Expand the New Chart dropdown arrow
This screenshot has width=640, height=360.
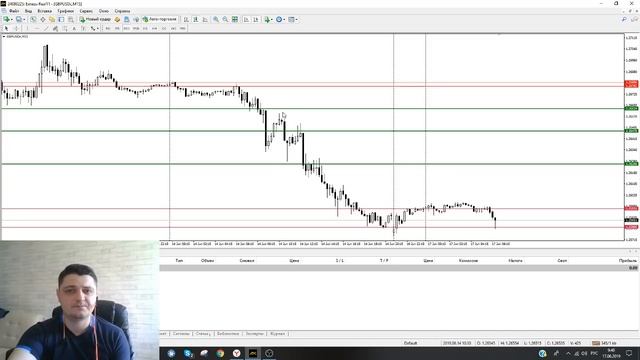[x=12, y=19]
